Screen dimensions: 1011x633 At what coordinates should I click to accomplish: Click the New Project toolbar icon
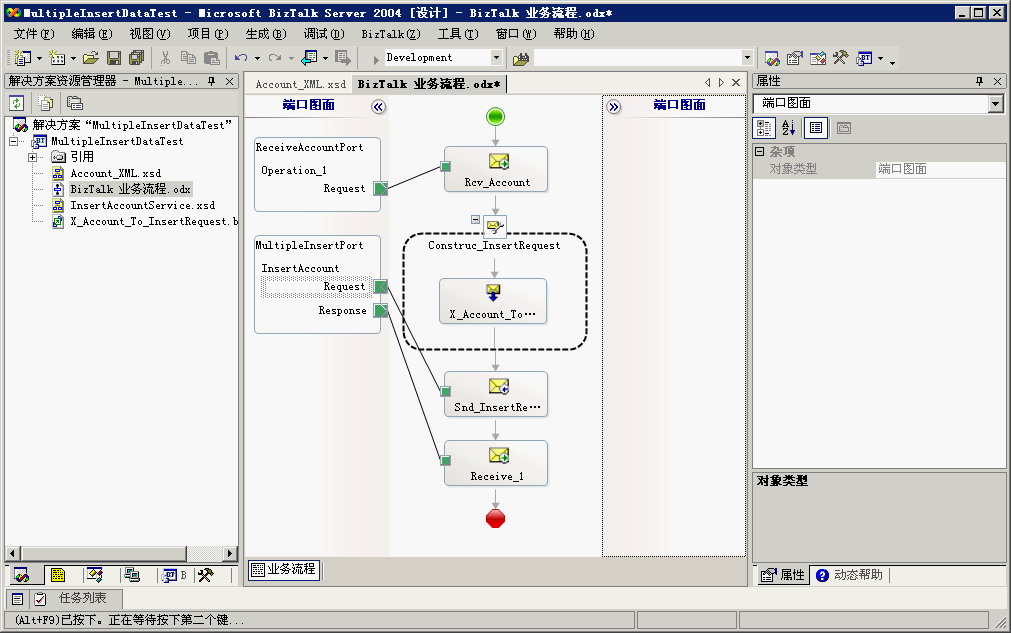click(22, 58)
